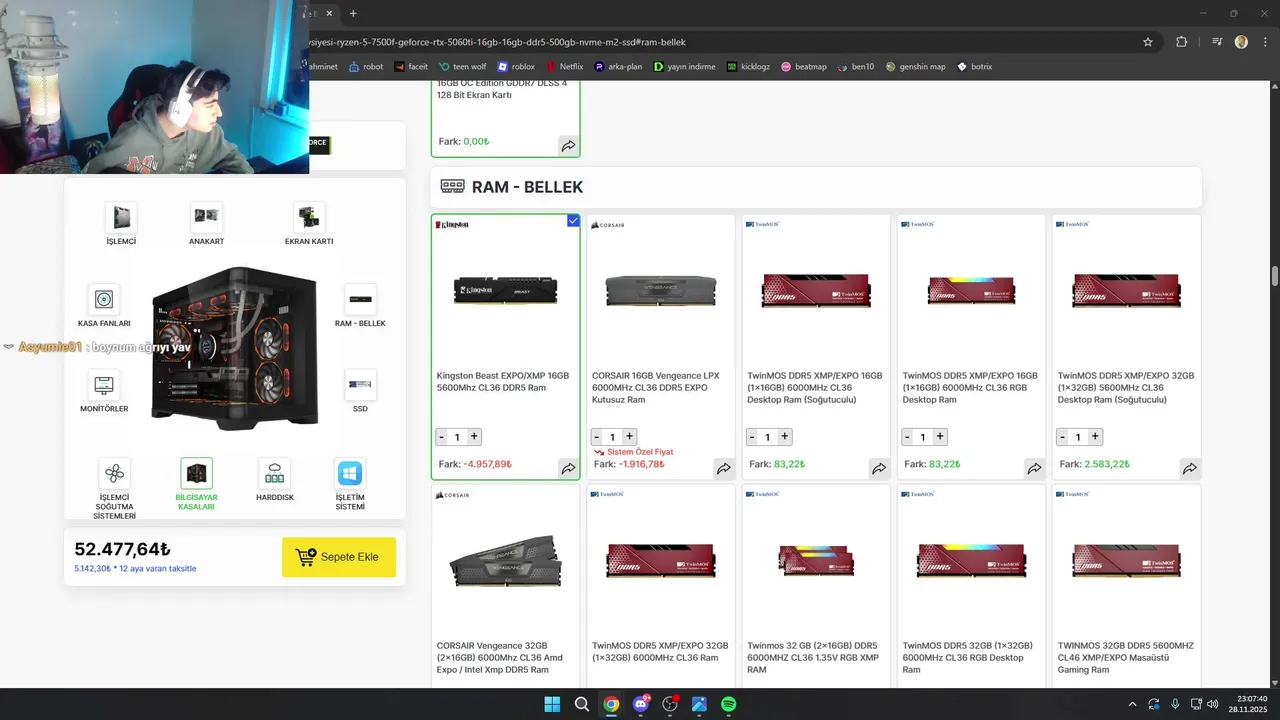This screenshot has width=1280, height=720.
Task: Click the TWINMOS 32GB CL46 Gaming Ram title
Action: tap(1126, 658)
